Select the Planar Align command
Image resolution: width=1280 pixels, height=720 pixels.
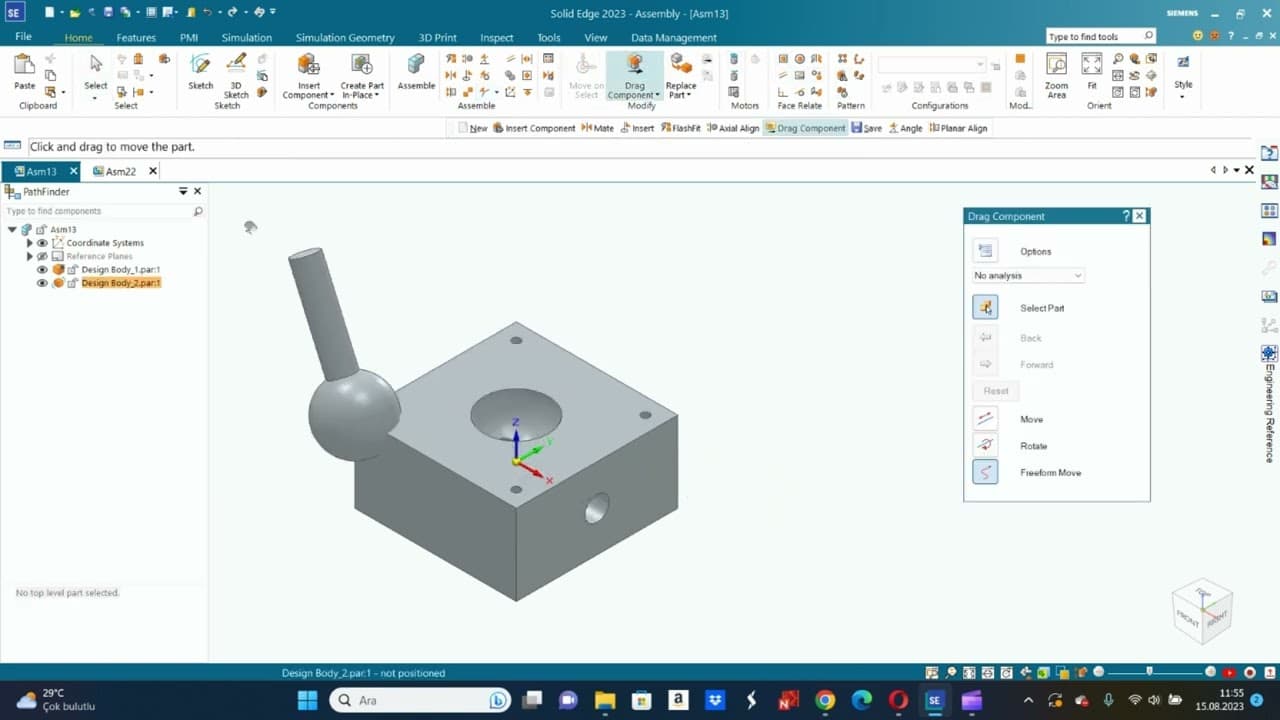[x=958, y=128]
